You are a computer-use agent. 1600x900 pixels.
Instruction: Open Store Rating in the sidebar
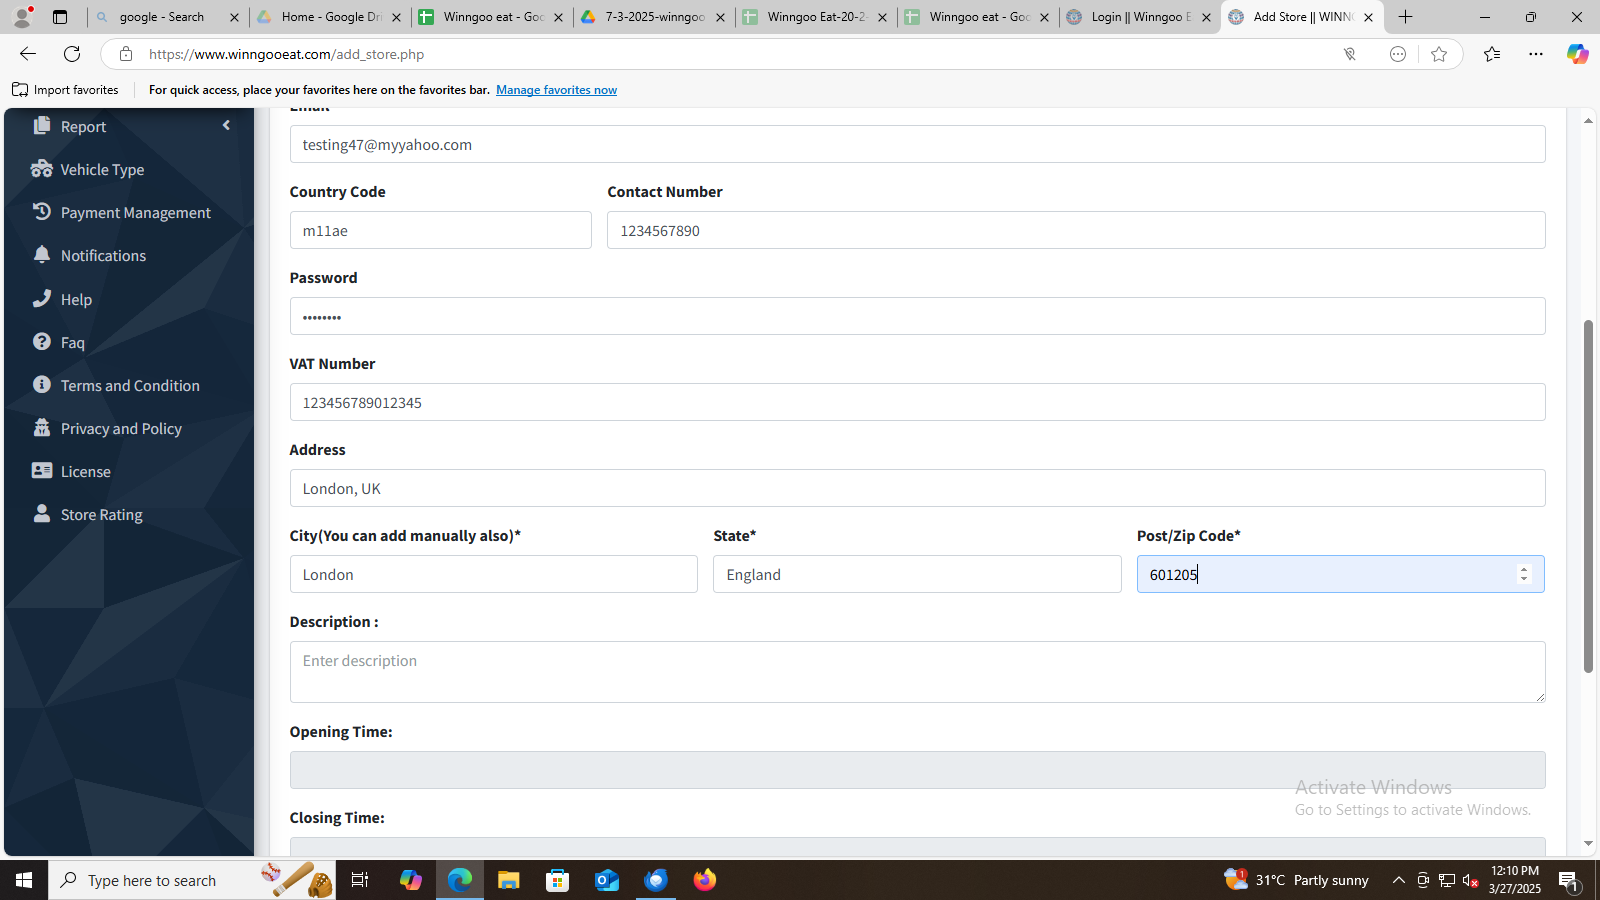101,515
